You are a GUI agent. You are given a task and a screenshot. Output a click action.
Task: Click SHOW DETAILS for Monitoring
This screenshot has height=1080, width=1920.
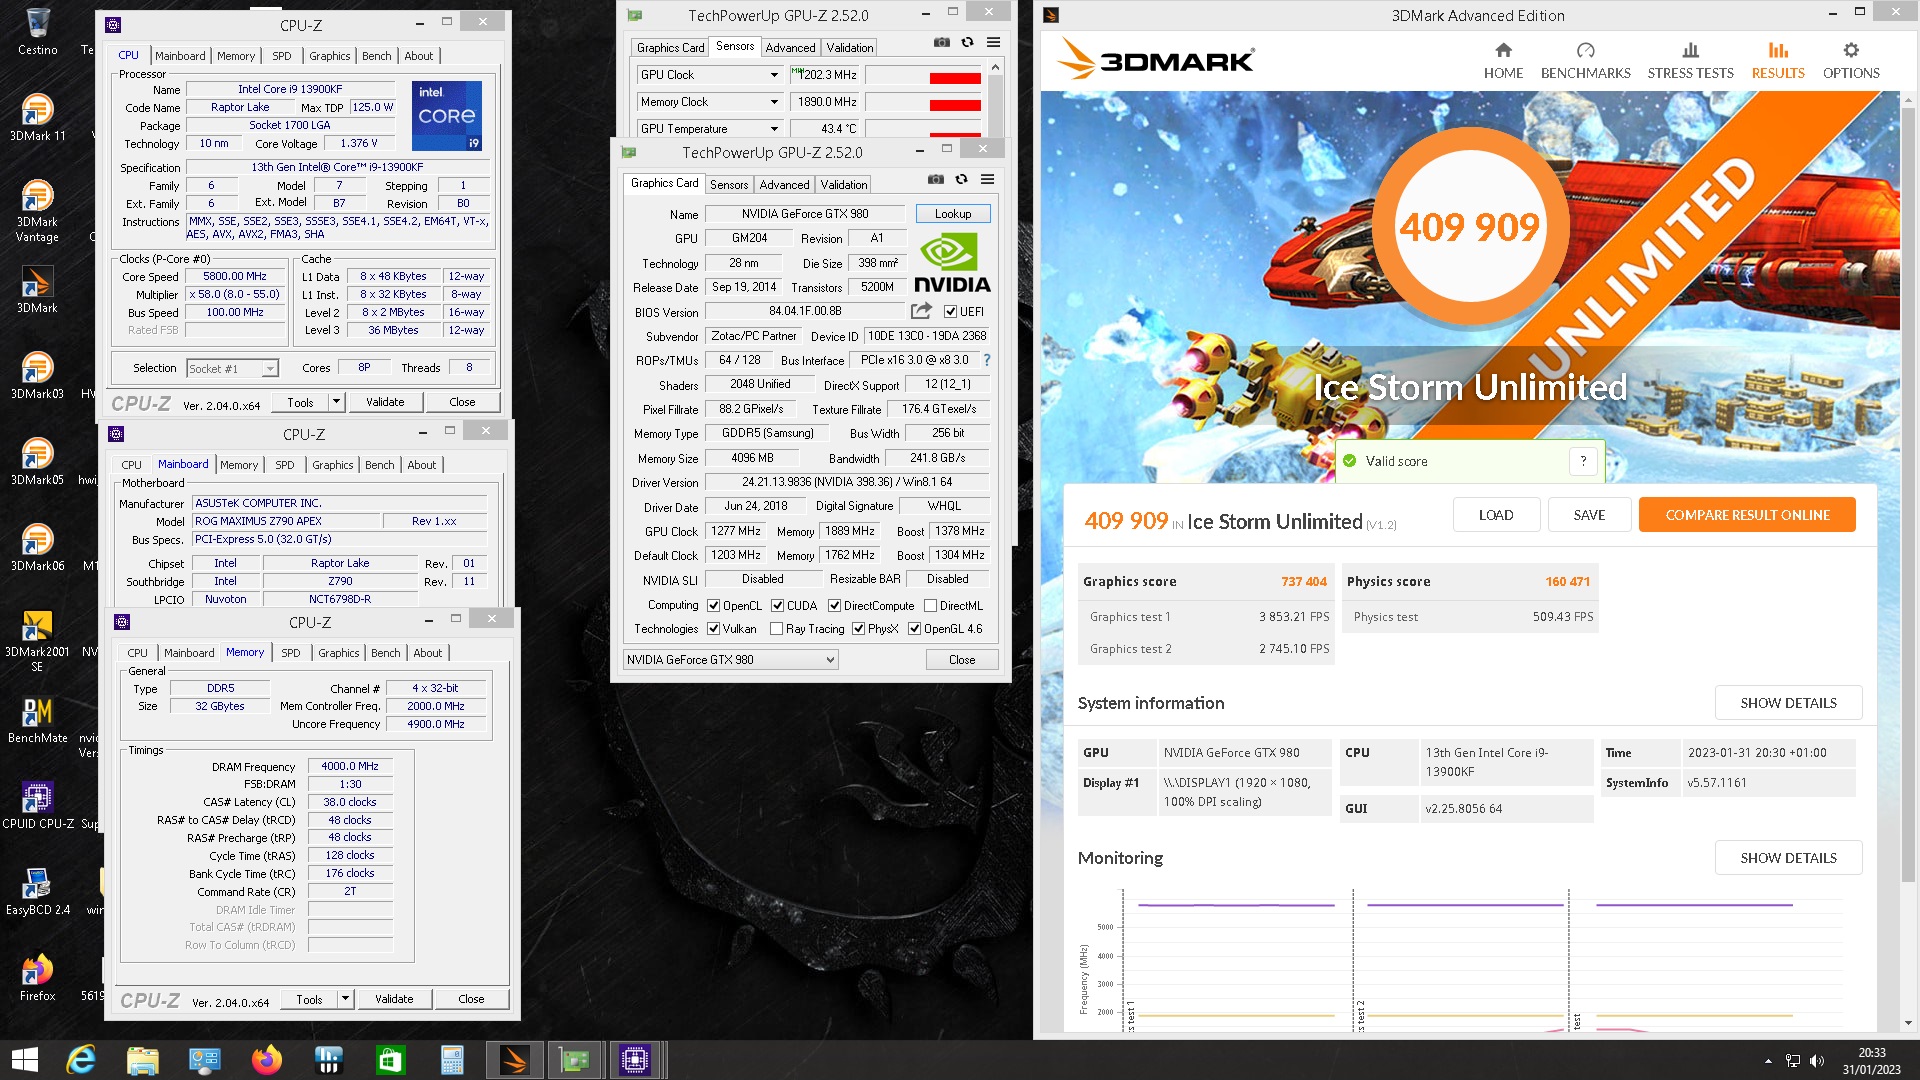1788,858
